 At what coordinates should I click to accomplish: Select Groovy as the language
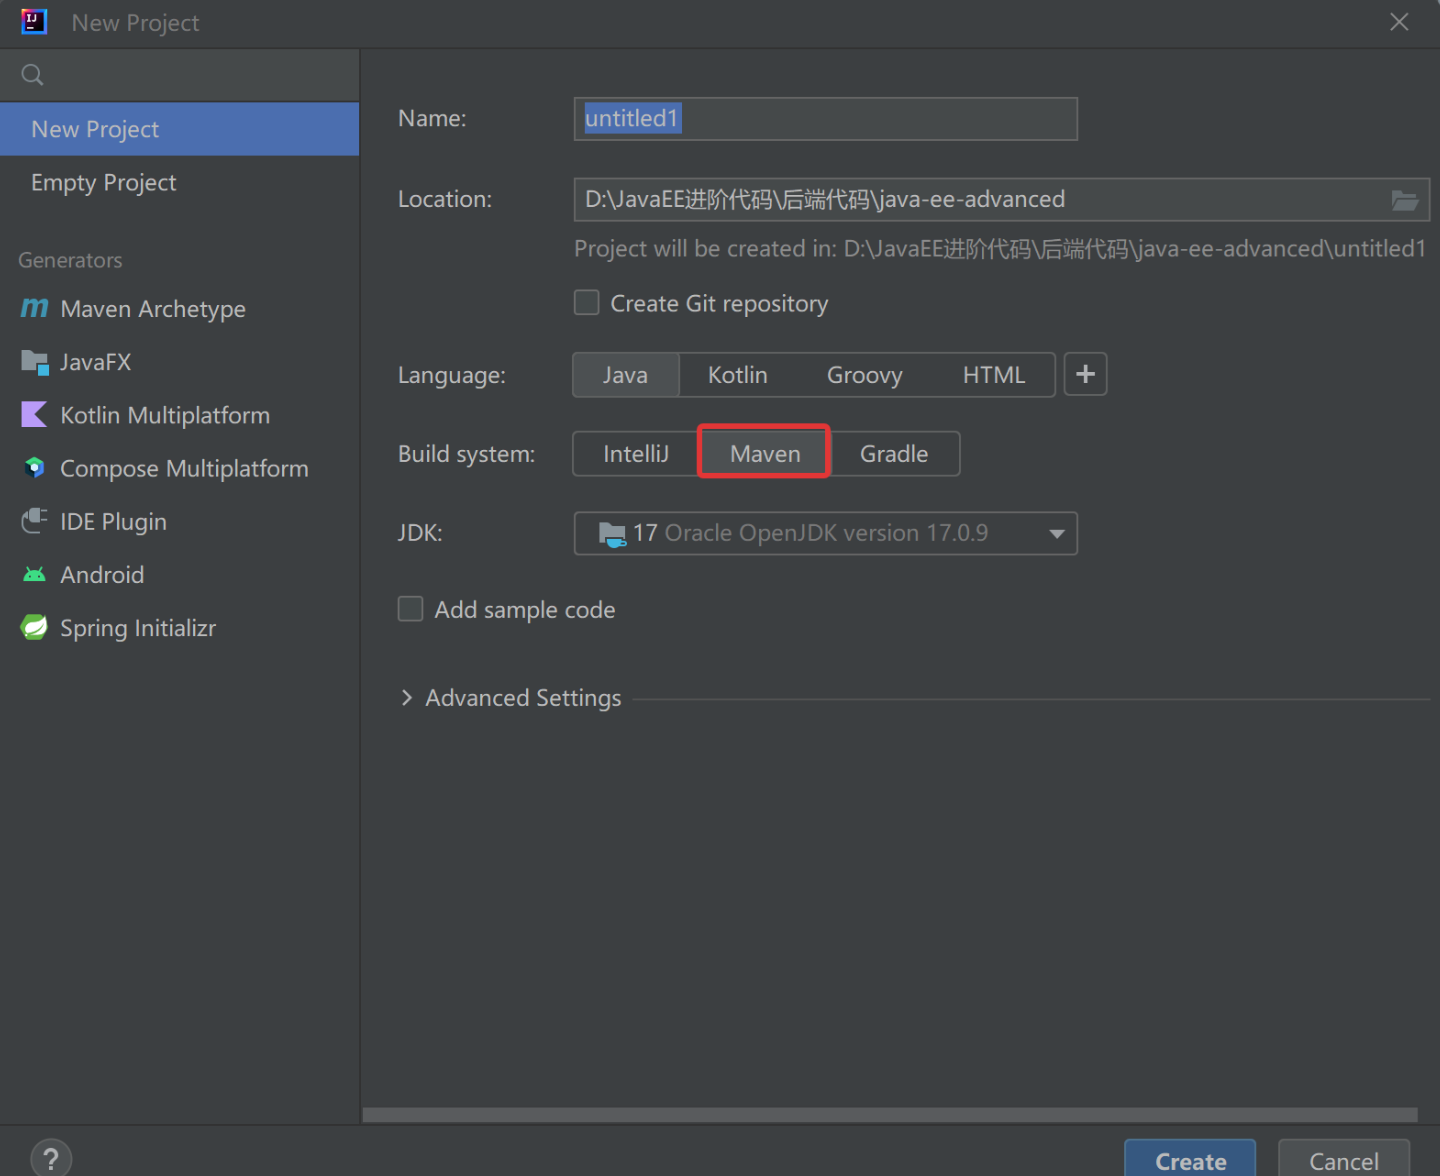865,375
